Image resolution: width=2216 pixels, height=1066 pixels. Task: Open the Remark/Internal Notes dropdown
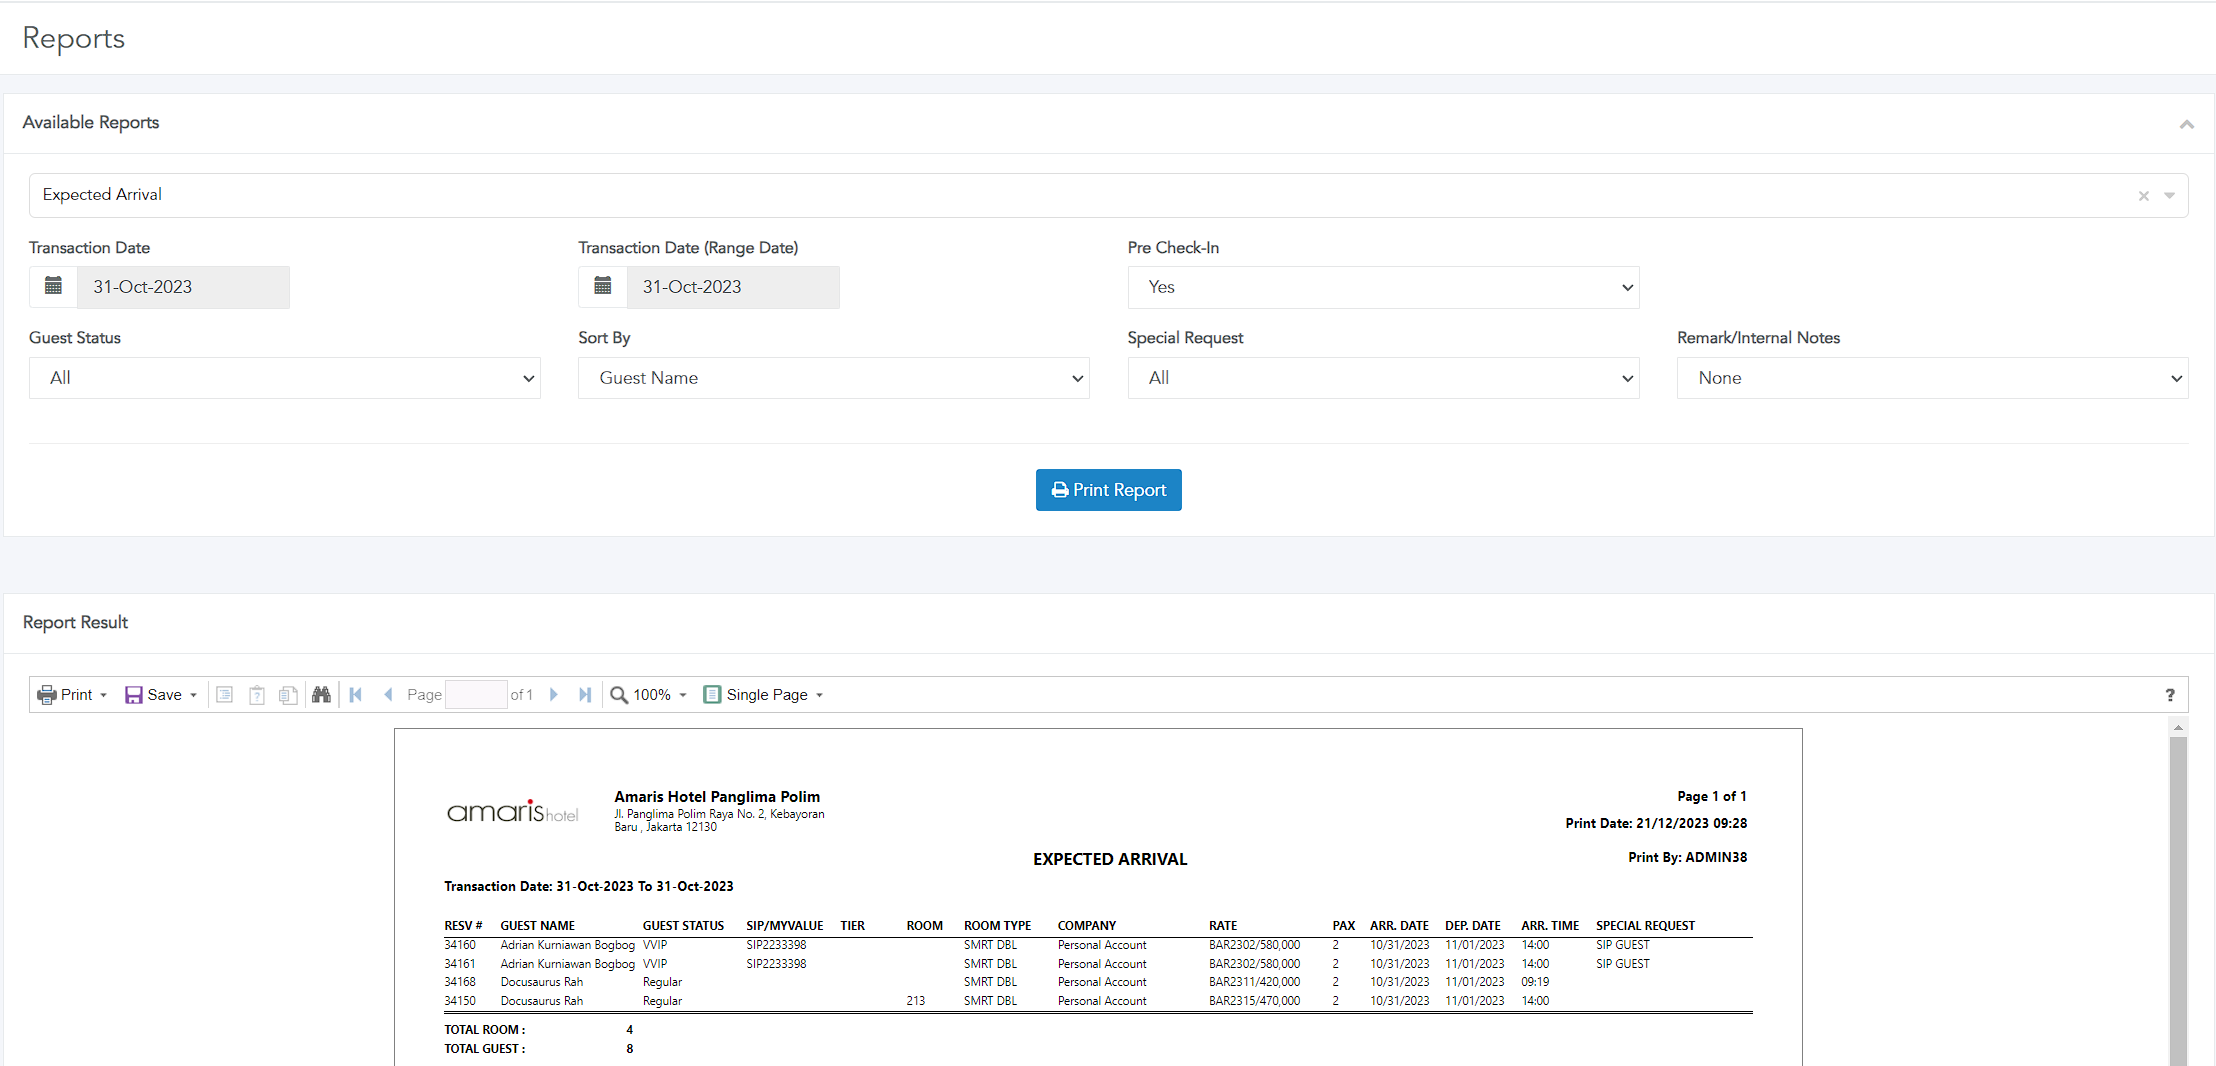[x=1933, y=378]
